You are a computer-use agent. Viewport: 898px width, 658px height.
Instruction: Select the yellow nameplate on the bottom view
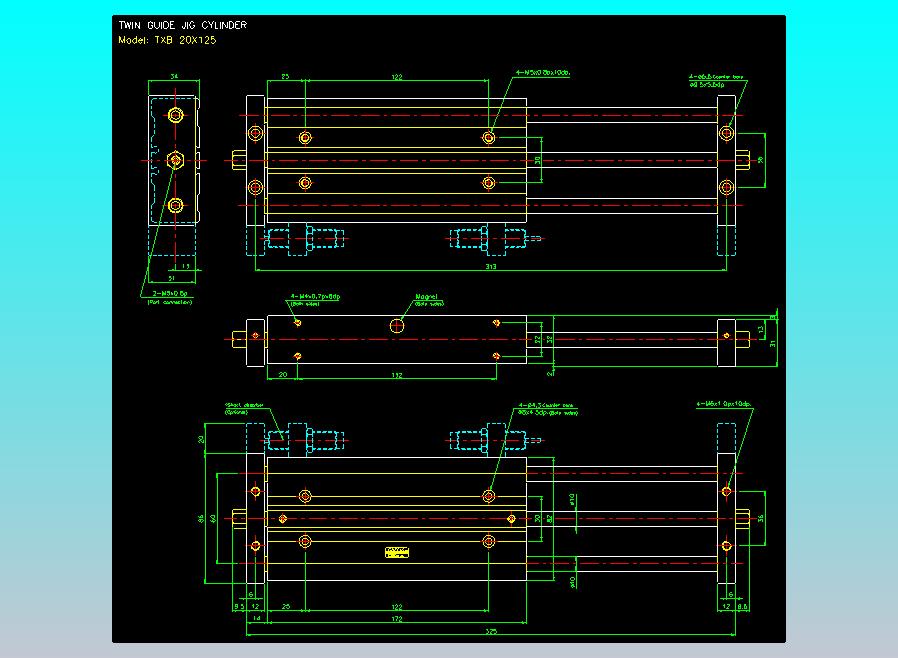397,552
